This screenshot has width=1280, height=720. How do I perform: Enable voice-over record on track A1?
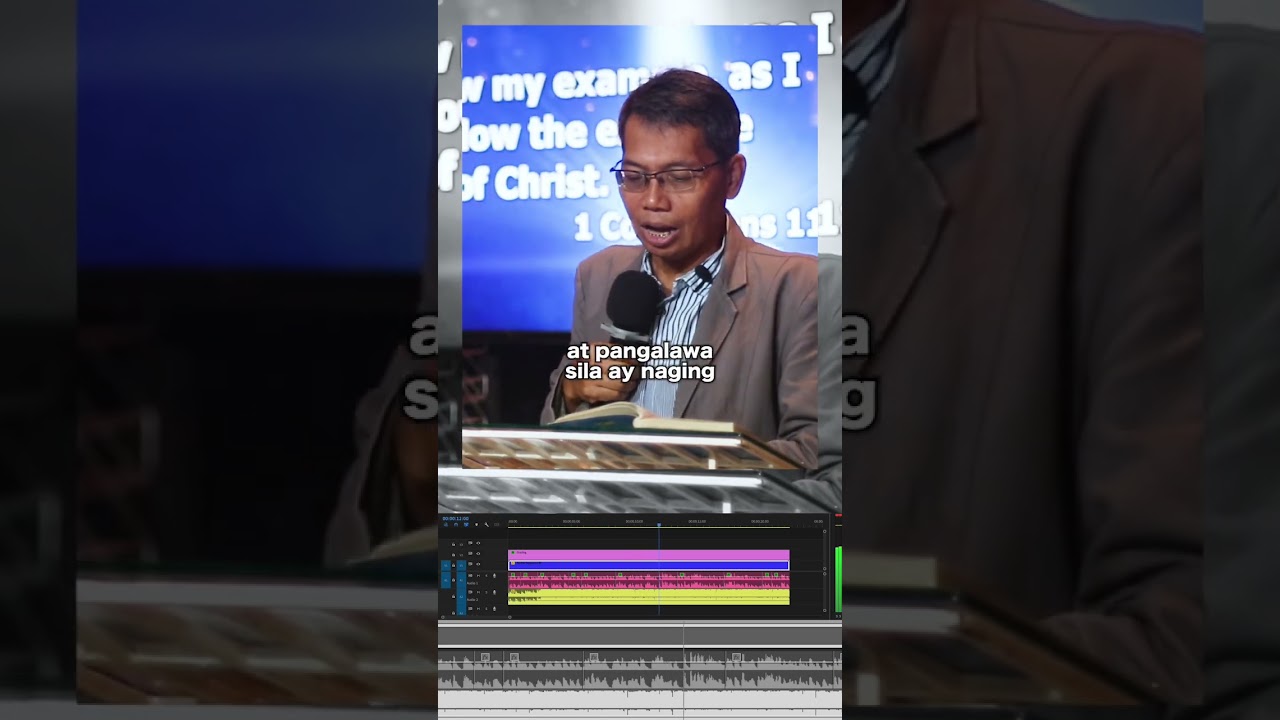494,576
